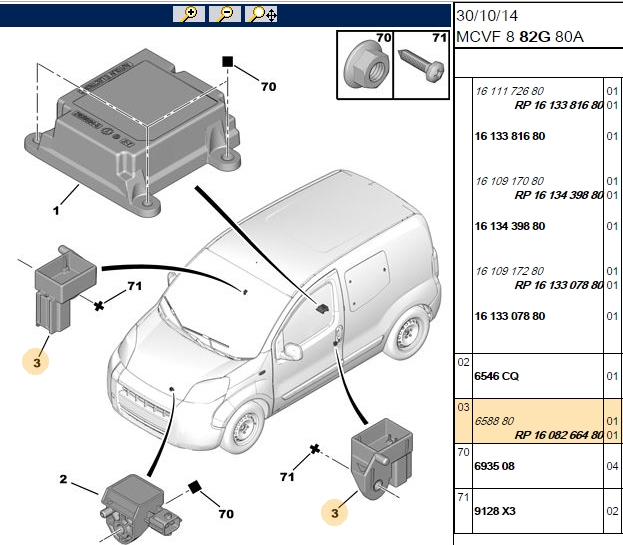The width and height of the screenshot is (623, 545).
Task: Click the date 30/10/14 header
Action: coord(487,16)
